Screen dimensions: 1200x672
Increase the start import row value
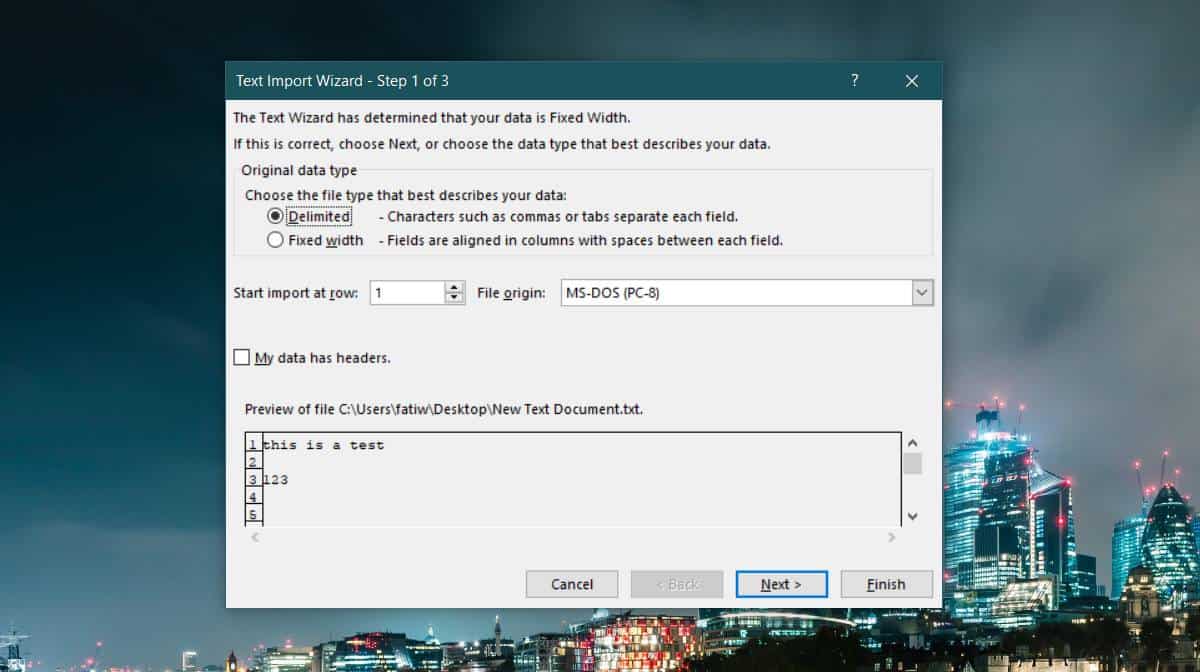455,287
